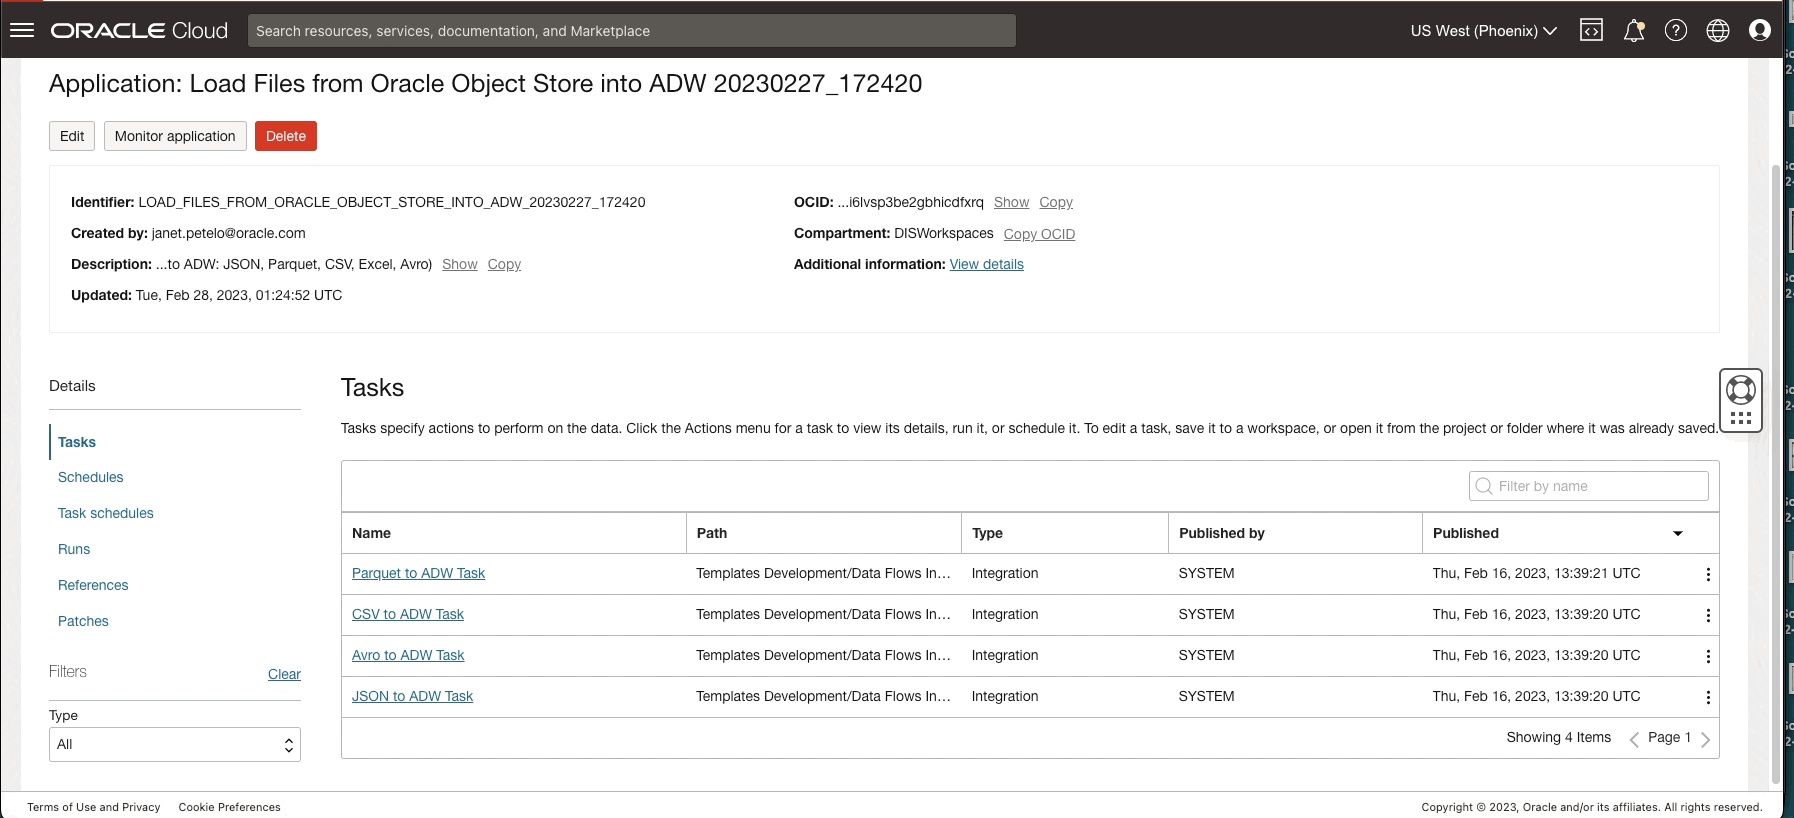Open Cookie Preferences
1794x818 pixels.
(x=230, y=807)
